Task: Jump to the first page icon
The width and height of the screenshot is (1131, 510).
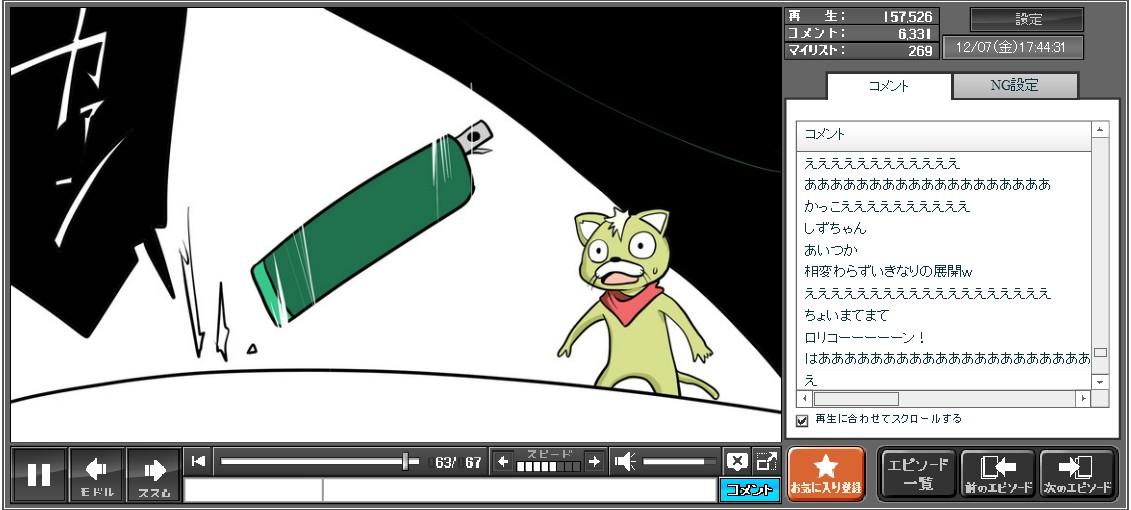Action: coord(198,461)
